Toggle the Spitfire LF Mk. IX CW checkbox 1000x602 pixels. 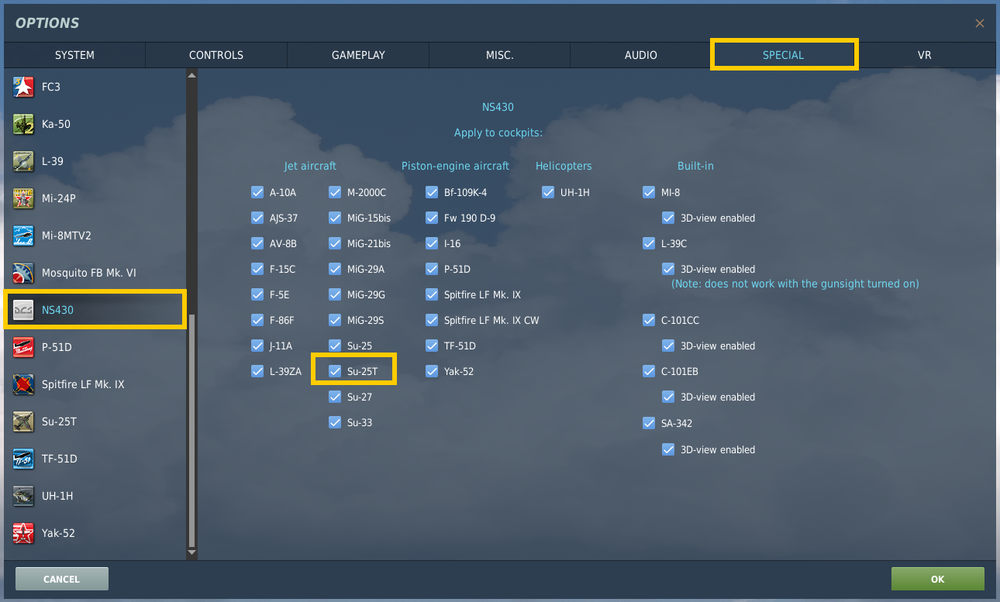432,319
